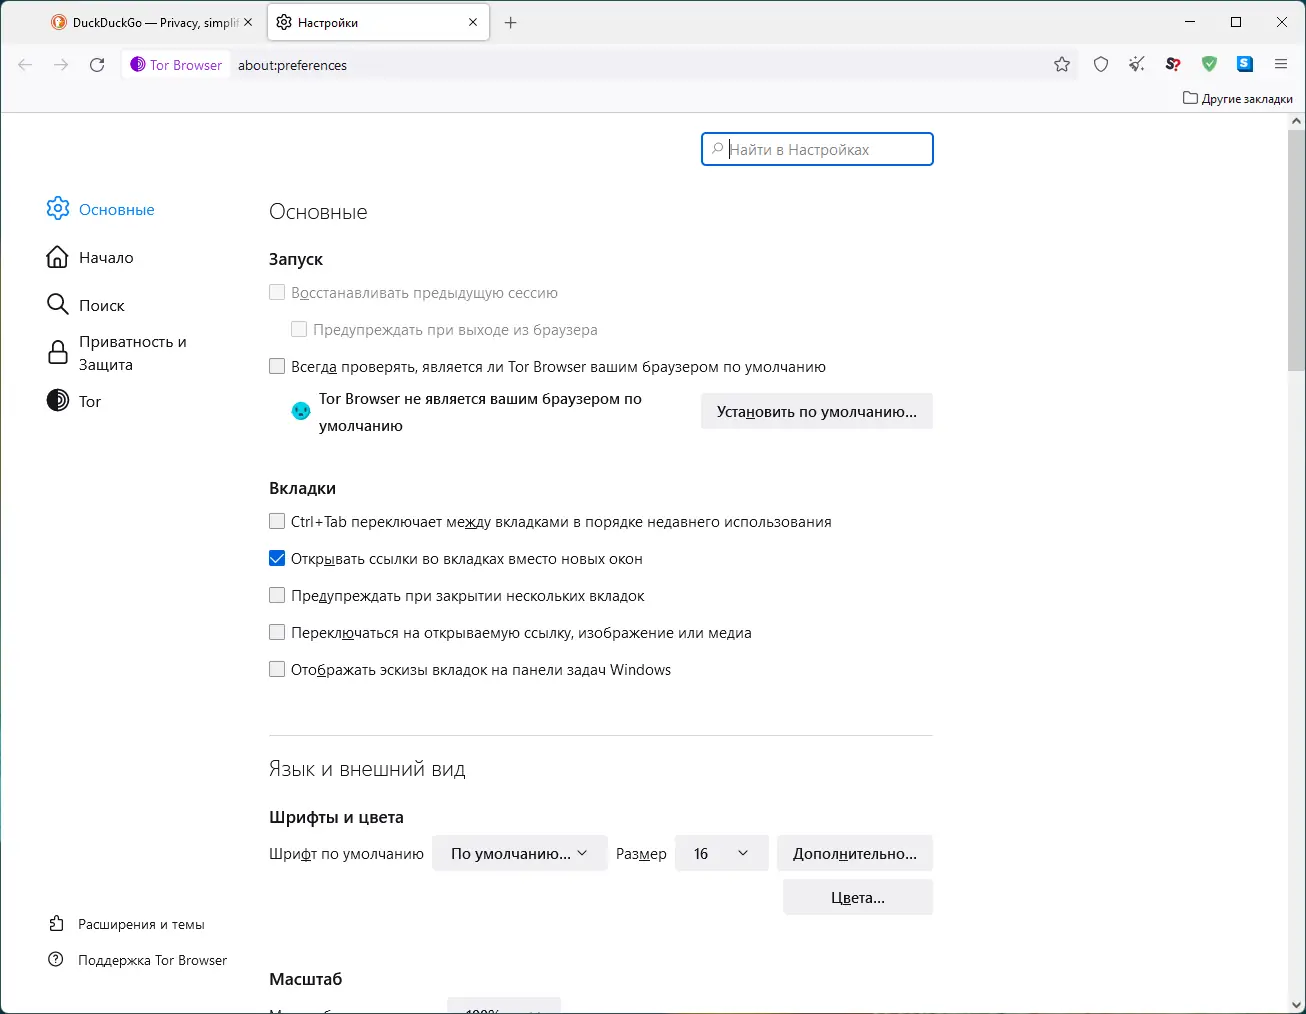Open a new tab with plus button
Viewport: 1306px width, 1014px height.
pyautogui.click(x=511, y=22)
